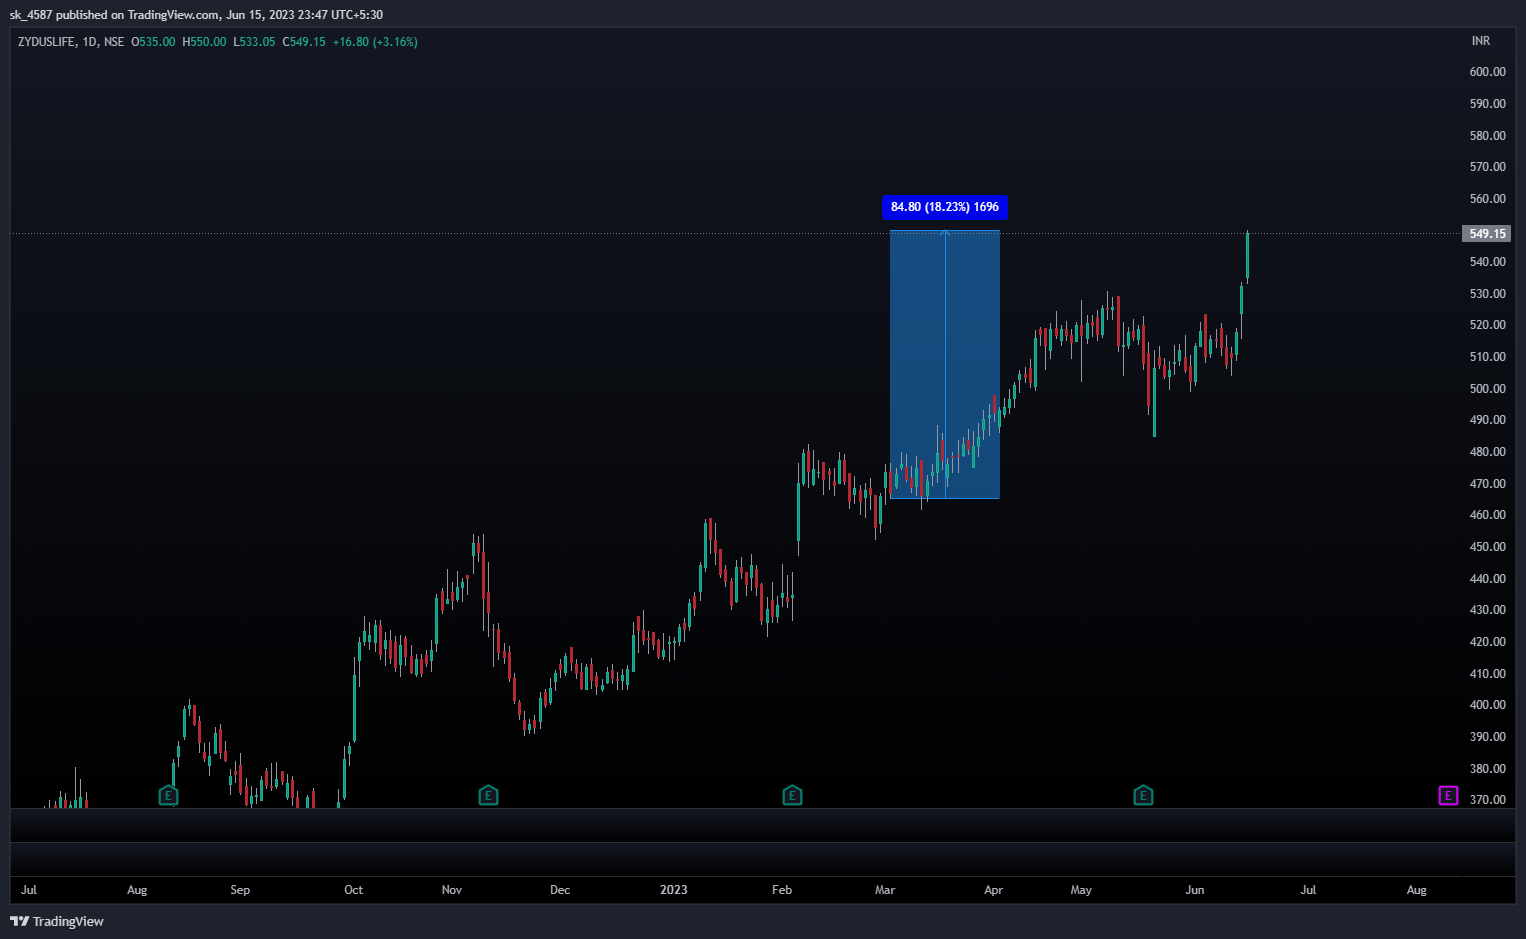Click the 430.00 price axis label
The height and width of the screenshot is (939, 1526).
pos(1487,610)
